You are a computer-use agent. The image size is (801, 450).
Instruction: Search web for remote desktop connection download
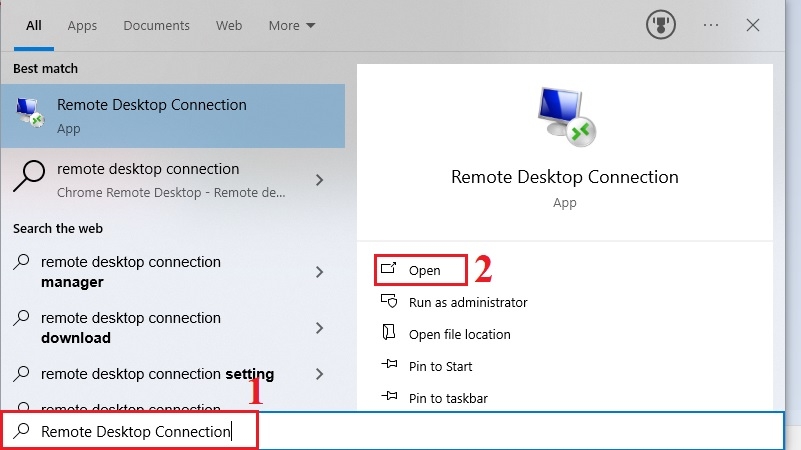(131, 327)
